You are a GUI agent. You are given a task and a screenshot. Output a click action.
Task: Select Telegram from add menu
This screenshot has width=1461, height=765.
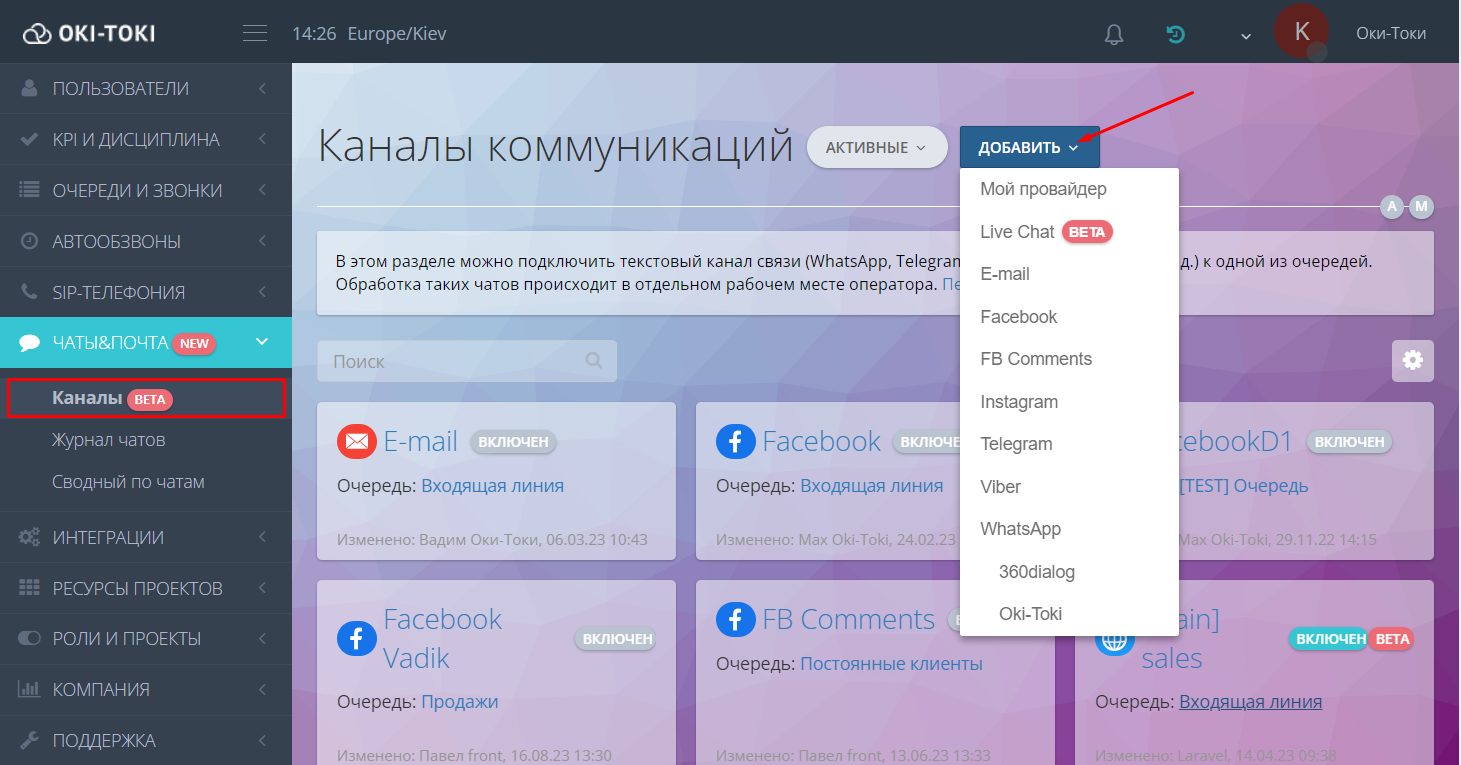pos(1069,444)
